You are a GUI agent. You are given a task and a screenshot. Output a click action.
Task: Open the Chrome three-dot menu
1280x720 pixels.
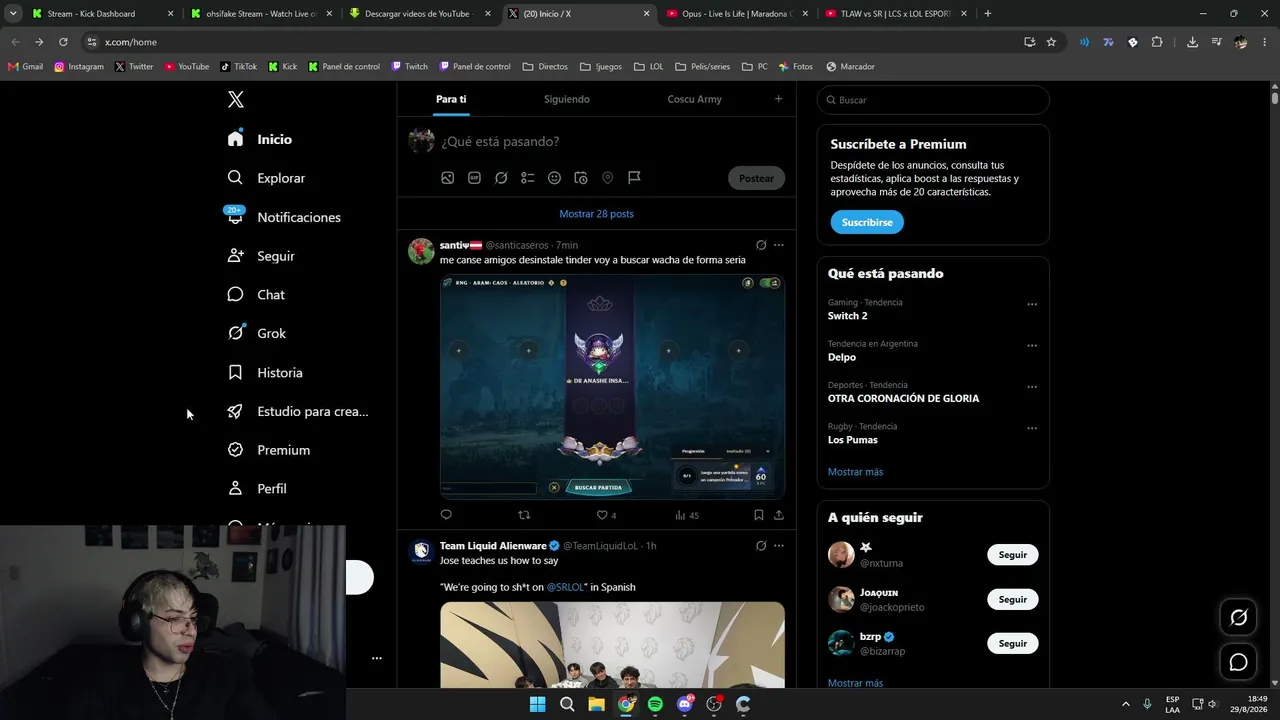[1265, 42]
